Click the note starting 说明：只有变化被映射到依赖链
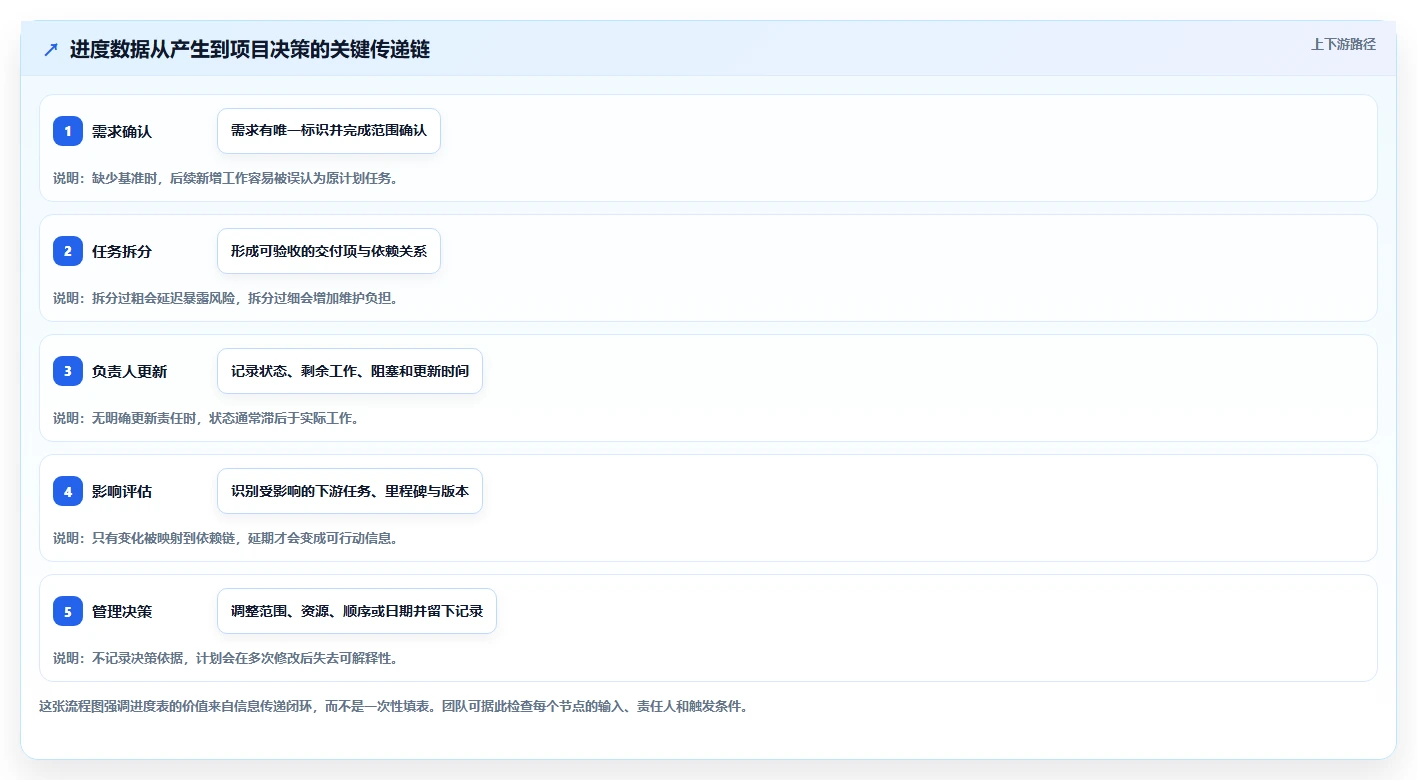This screenshot has width=1417, height=780. 226,538
